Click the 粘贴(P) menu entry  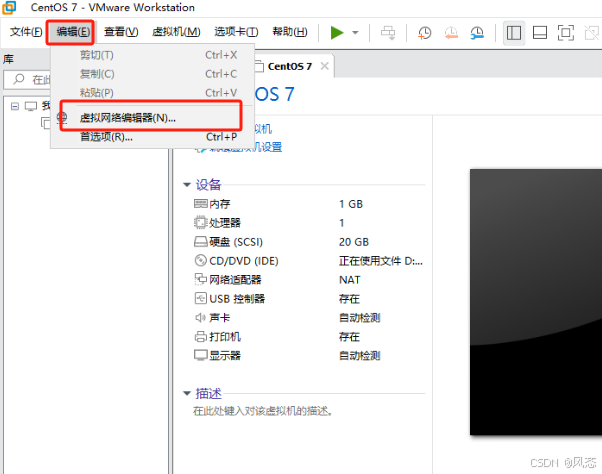[x=152, y=92]
